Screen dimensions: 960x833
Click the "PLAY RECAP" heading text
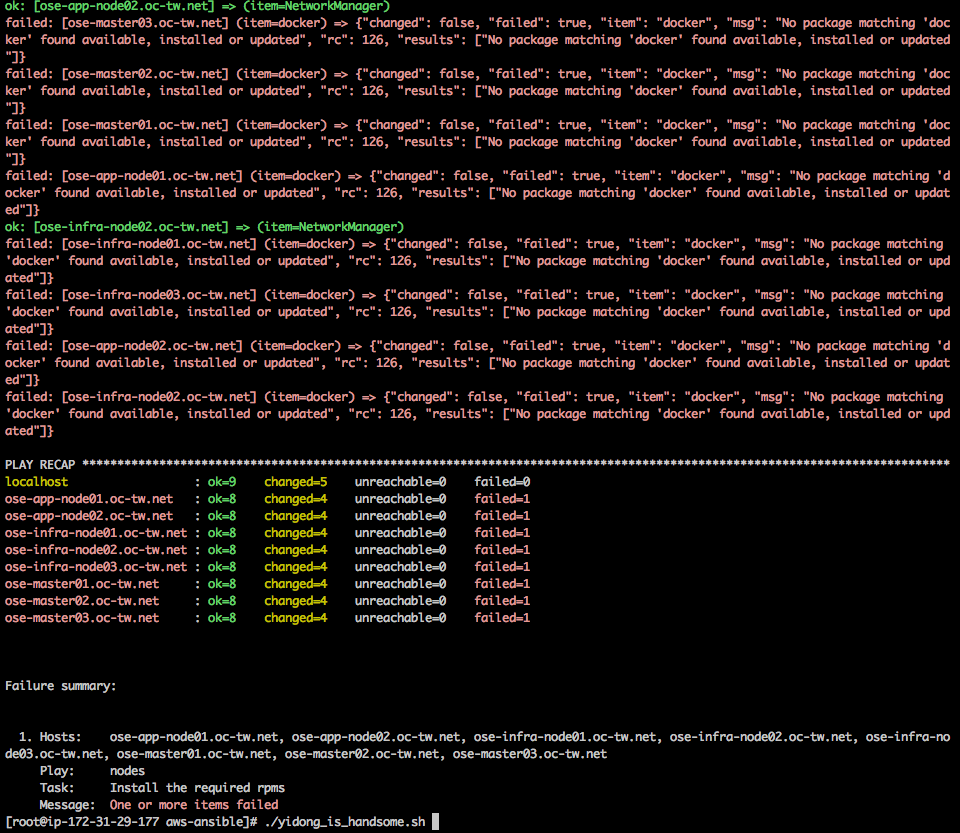40,465
